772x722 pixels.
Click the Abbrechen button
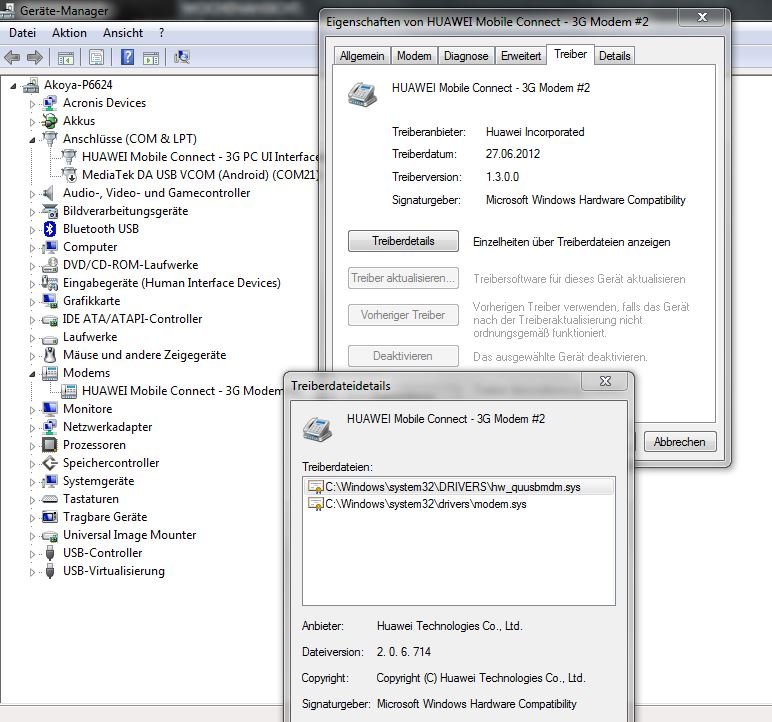coord(679,442)
